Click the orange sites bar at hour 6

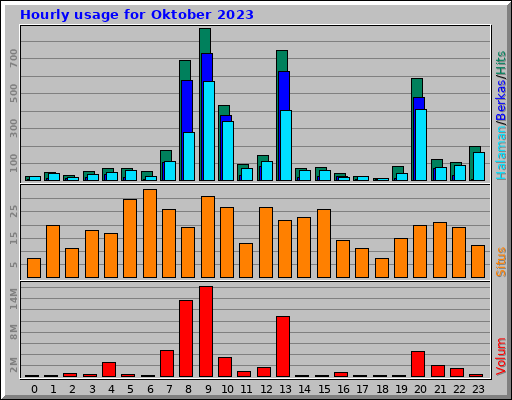coord(150,233)
